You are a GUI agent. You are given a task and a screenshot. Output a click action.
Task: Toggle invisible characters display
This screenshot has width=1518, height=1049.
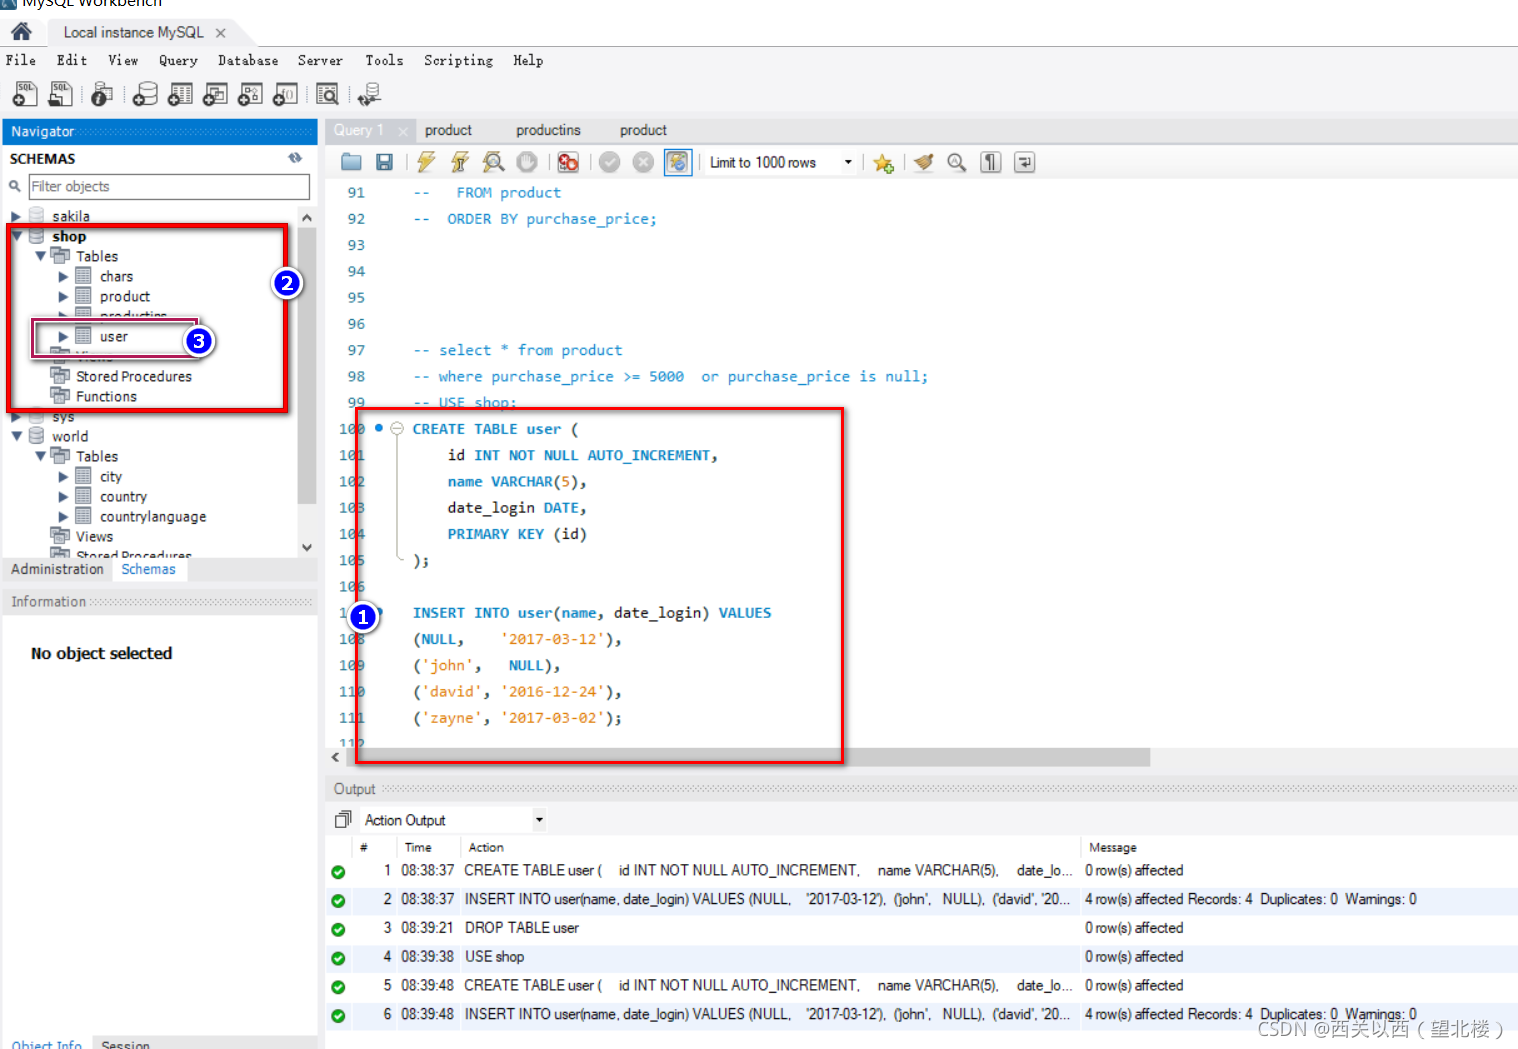pos(991,162)
